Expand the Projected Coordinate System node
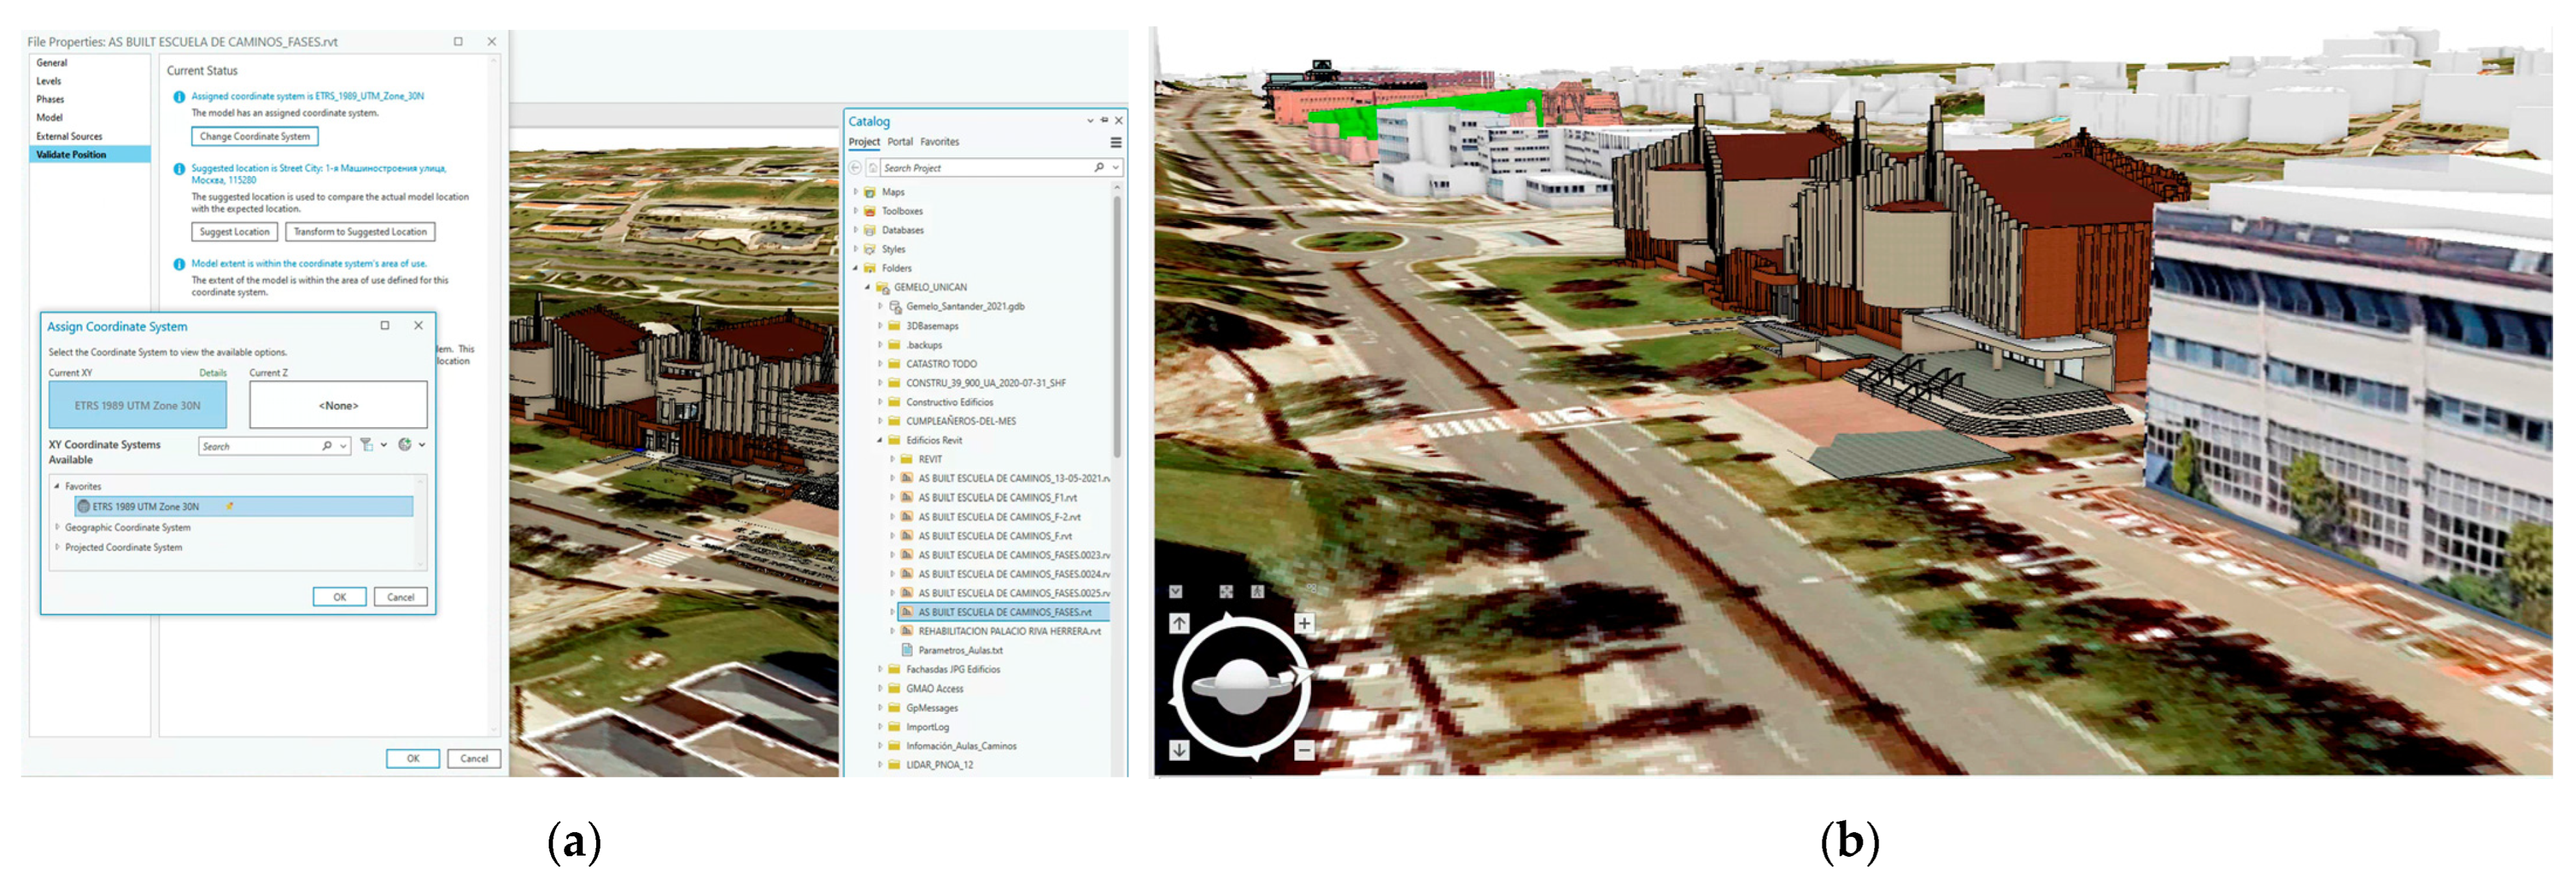 [x=57, y=547]
